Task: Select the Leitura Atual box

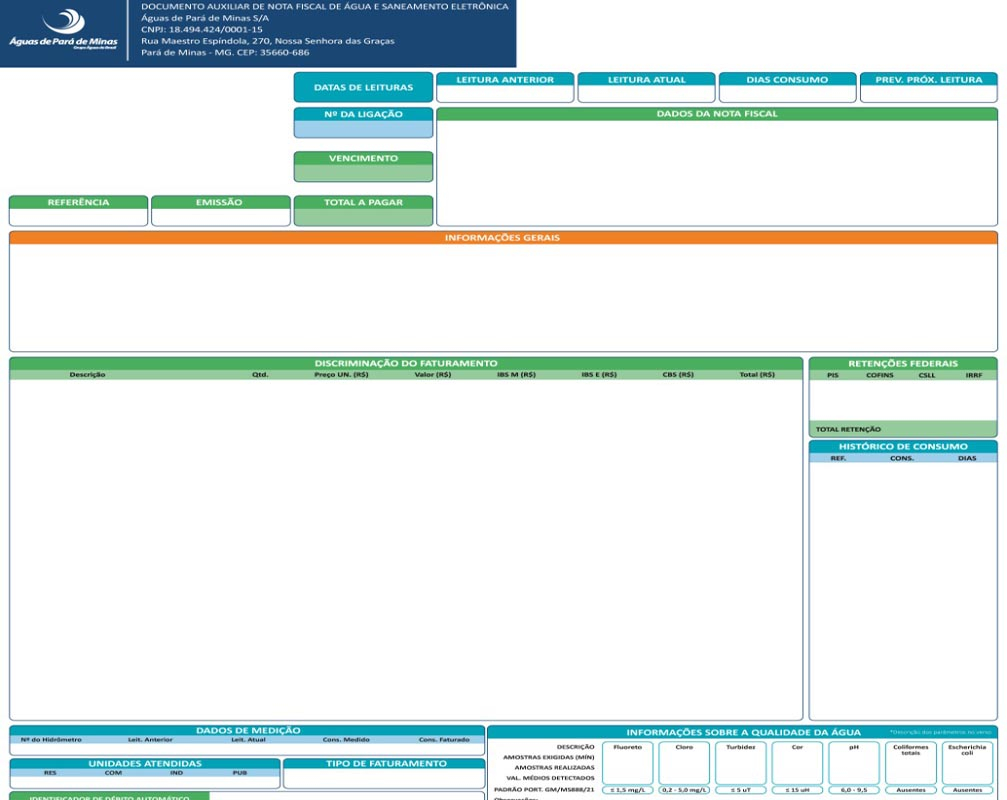Action: (x=647, y=93)
